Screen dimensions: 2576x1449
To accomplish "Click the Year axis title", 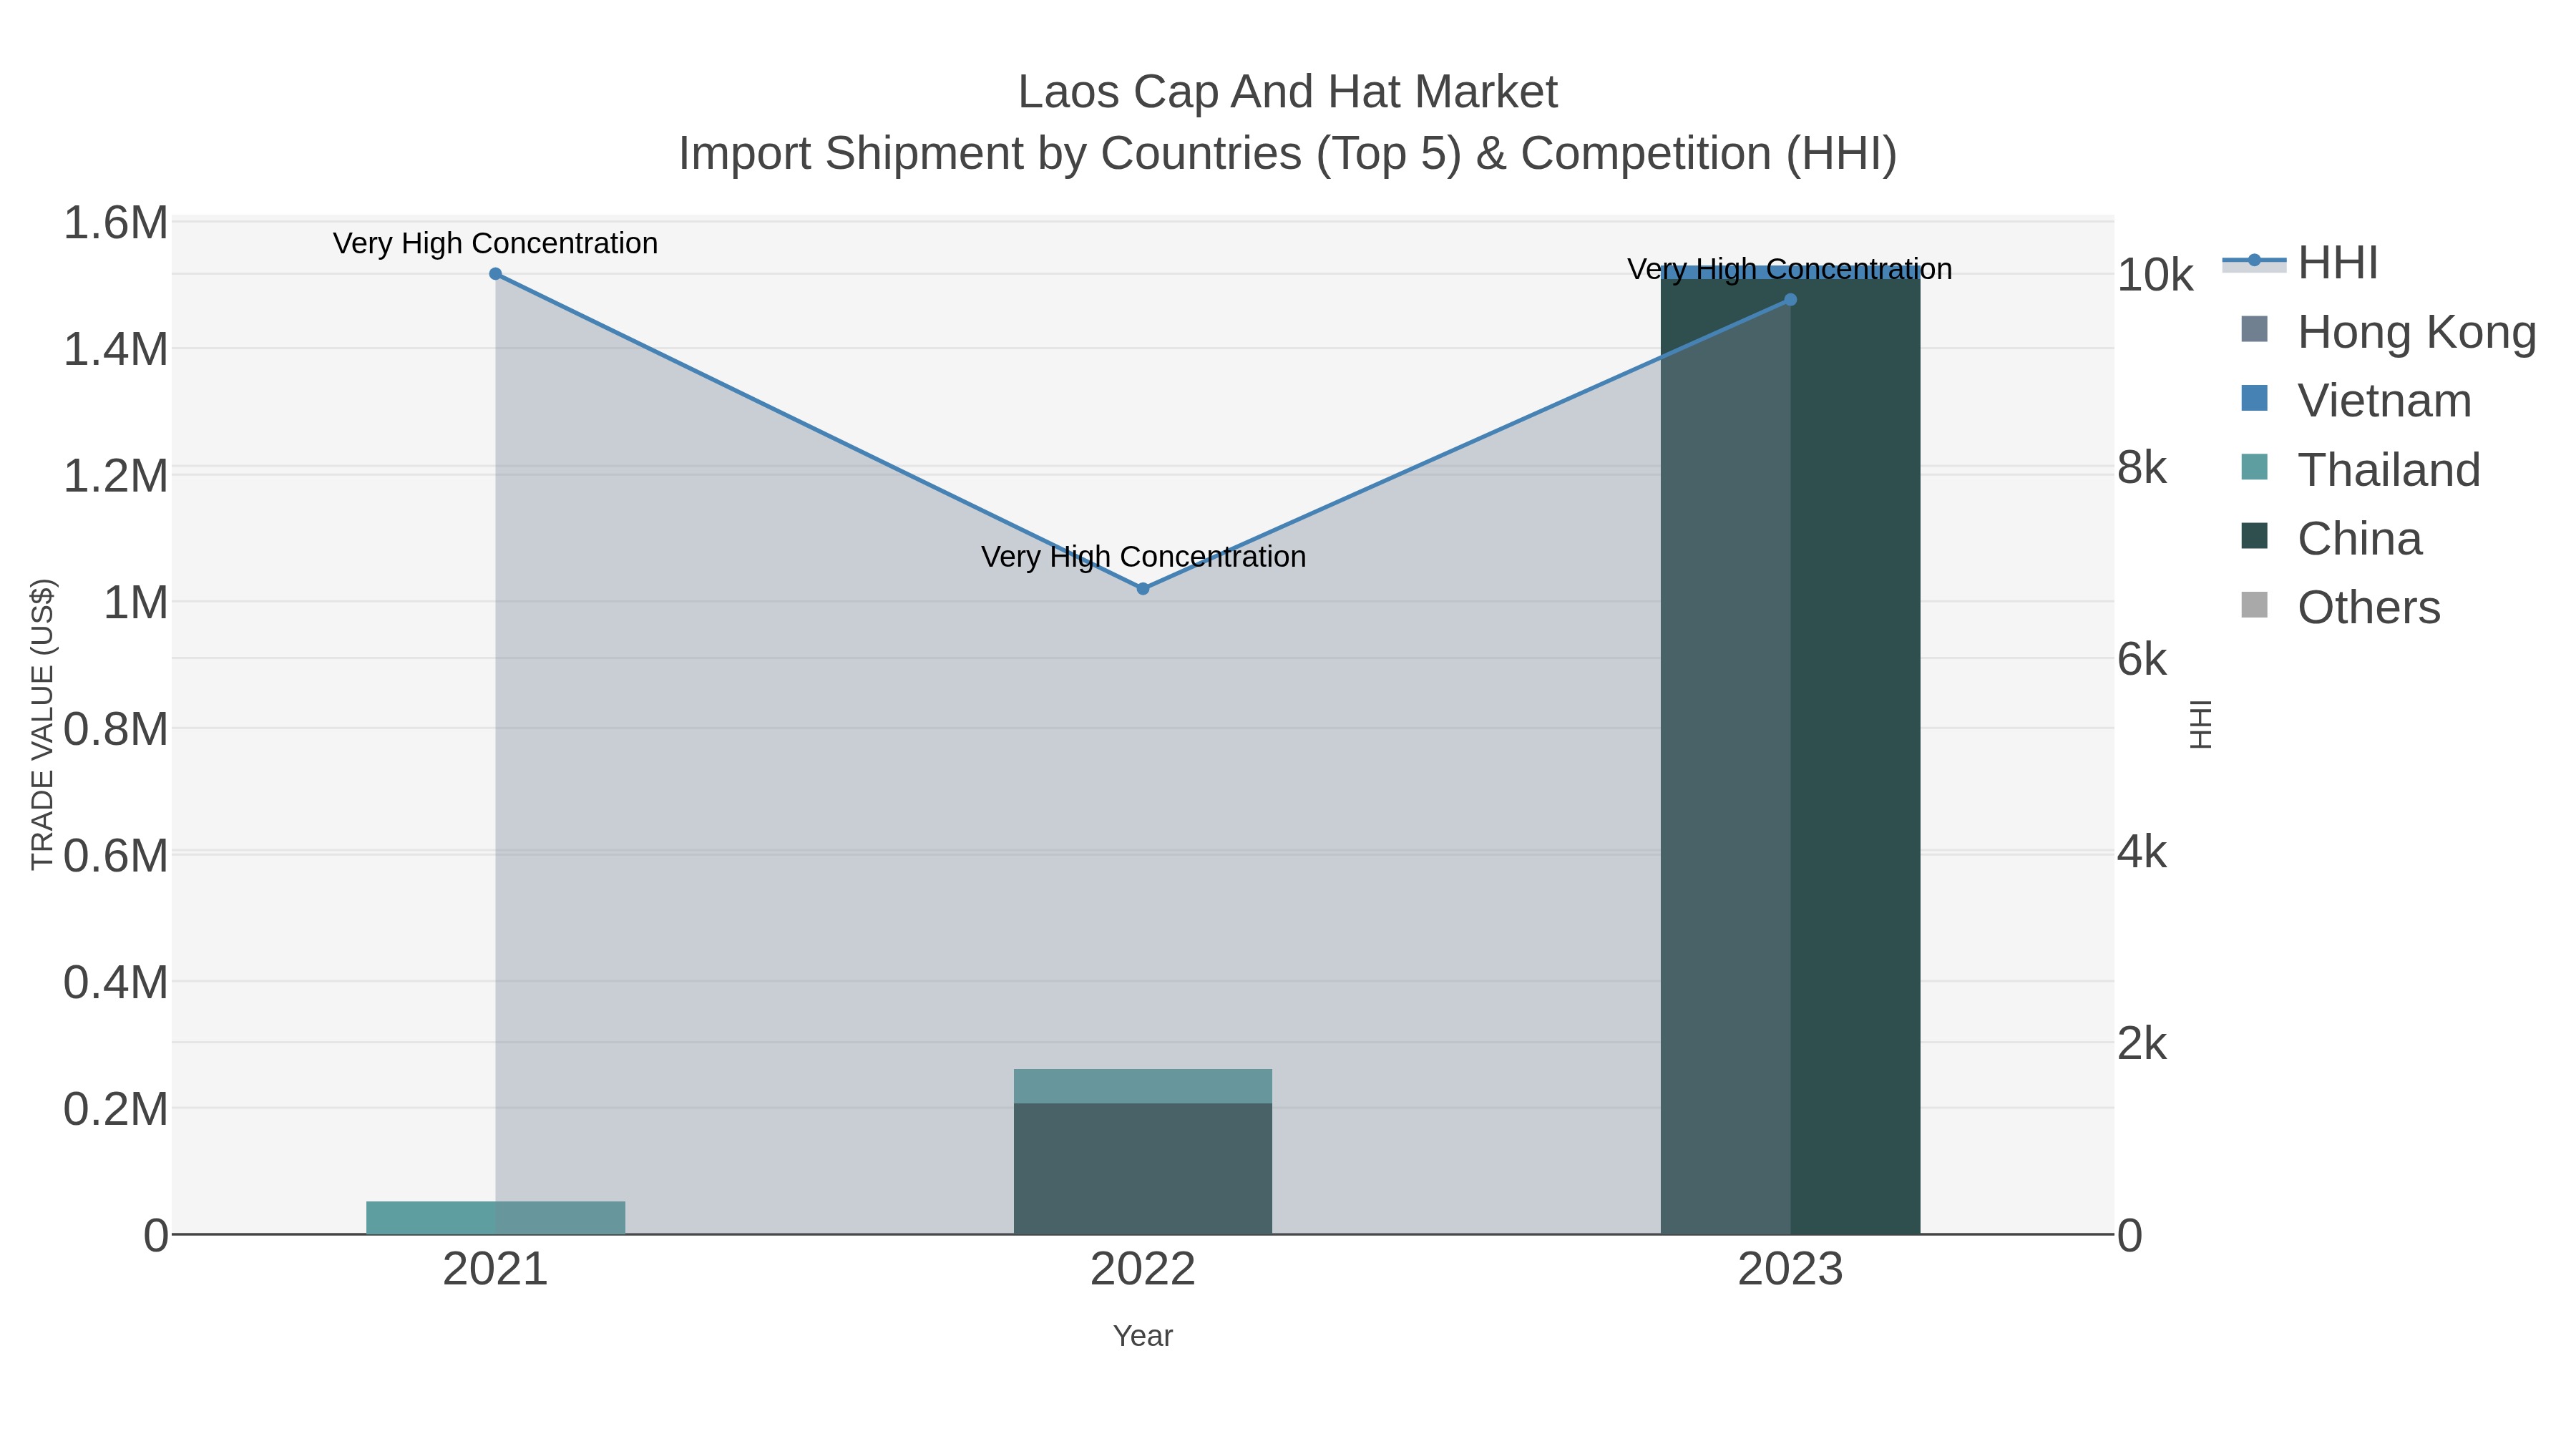I will pos(1143,1336).
